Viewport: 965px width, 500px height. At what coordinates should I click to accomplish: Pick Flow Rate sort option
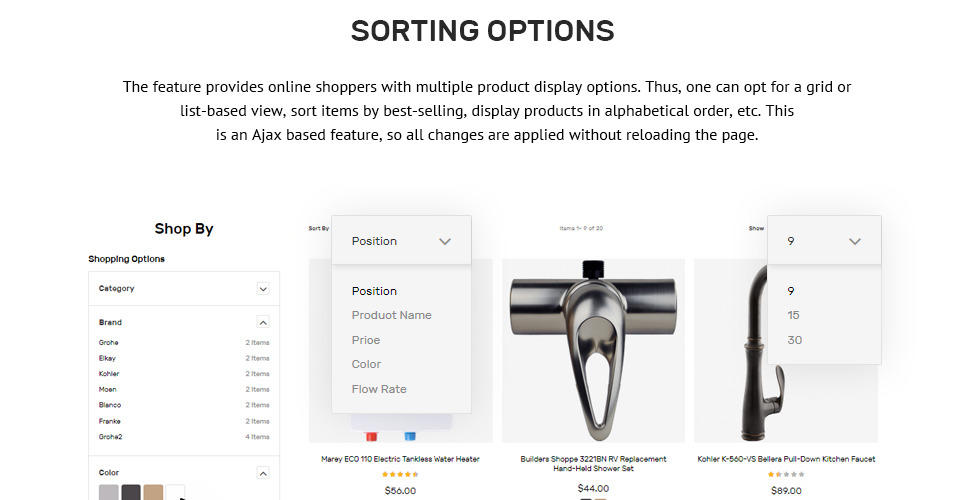point(379,389)
